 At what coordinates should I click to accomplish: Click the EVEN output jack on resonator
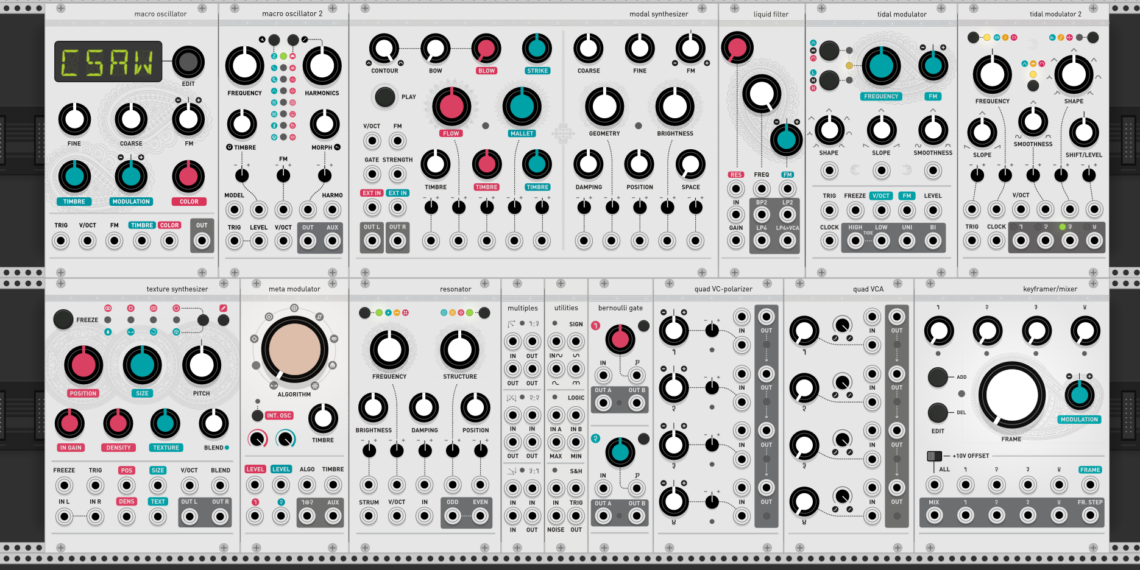(480, 517)
